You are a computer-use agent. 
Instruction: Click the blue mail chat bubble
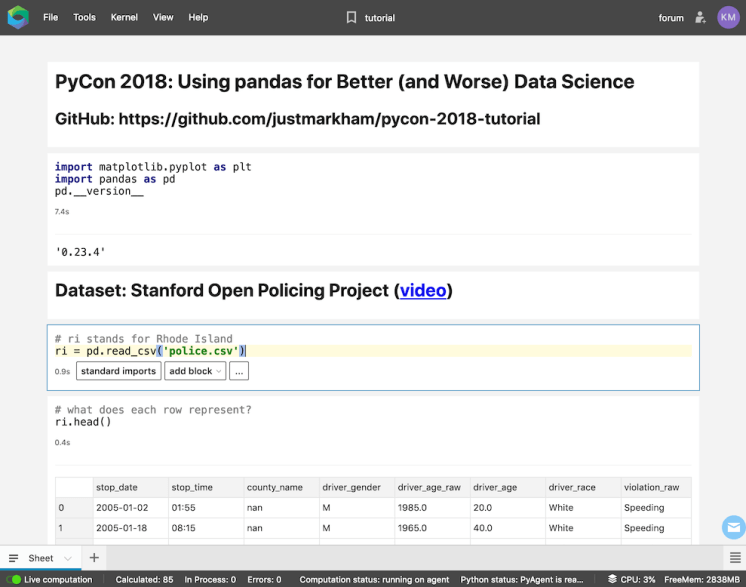pos(734,527)
